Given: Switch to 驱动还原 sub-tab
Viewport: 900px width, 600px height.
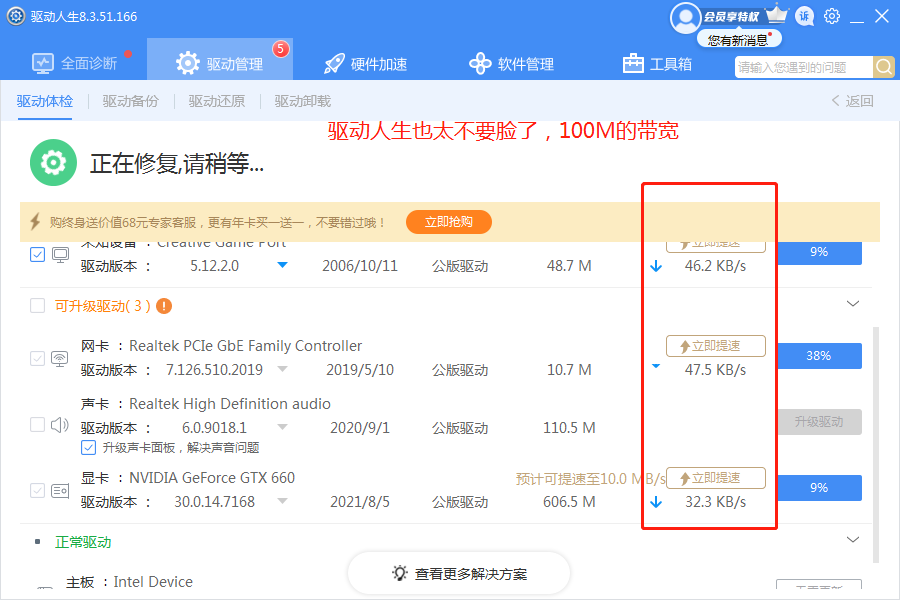Looking at the screenshot, I should pyautogui.click(x=216, y=101).
